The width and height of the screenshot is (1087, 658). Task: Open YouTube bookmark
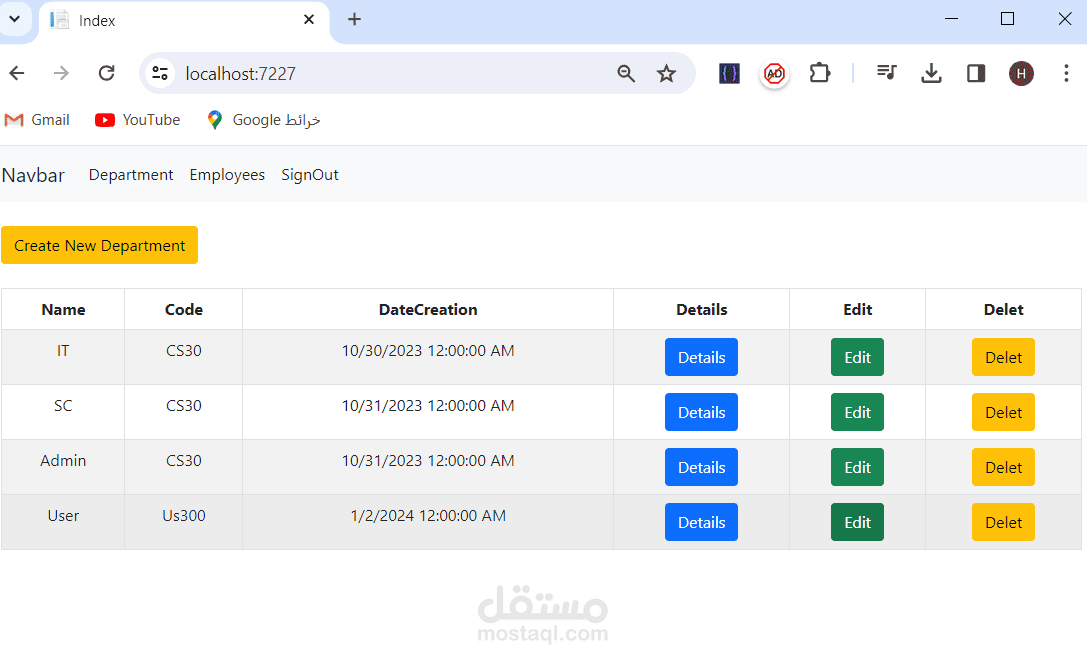[x=137, y=120]
